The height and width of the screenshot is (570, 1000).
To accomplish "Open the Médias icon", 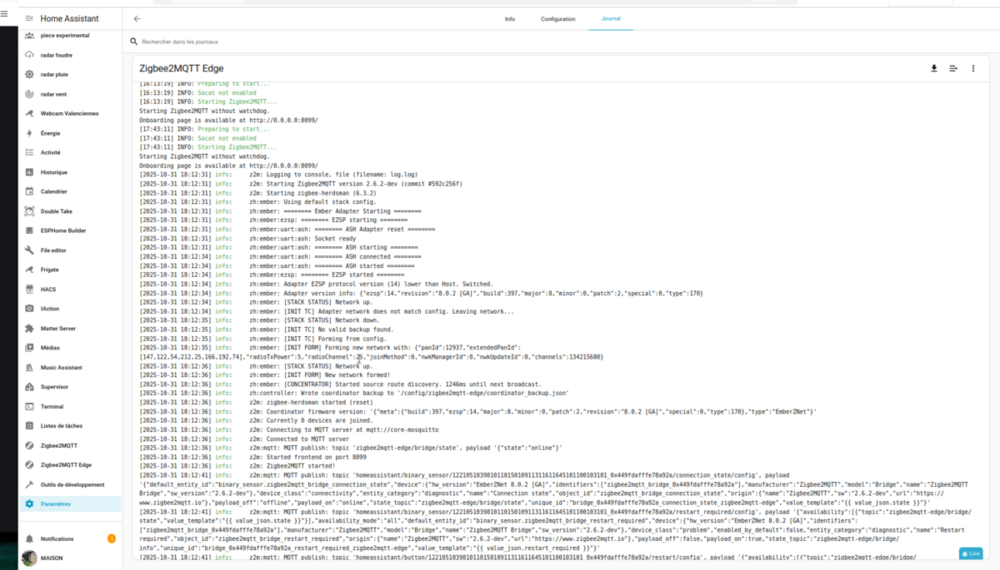I will click(x=29, y=347).
